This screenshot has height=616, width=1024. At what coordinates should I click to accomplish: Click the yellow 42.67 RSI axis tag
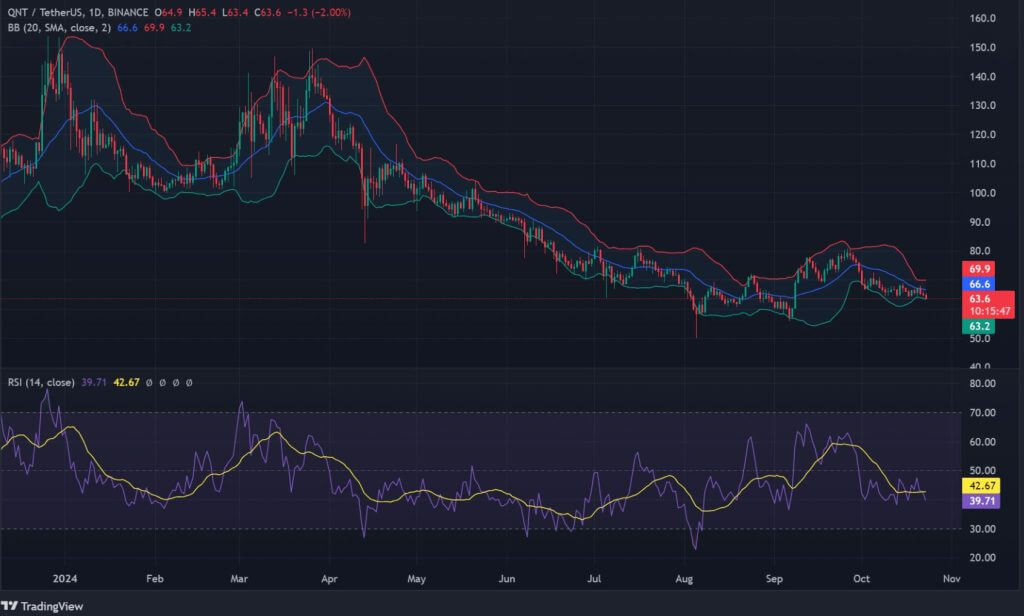[982, 485]
